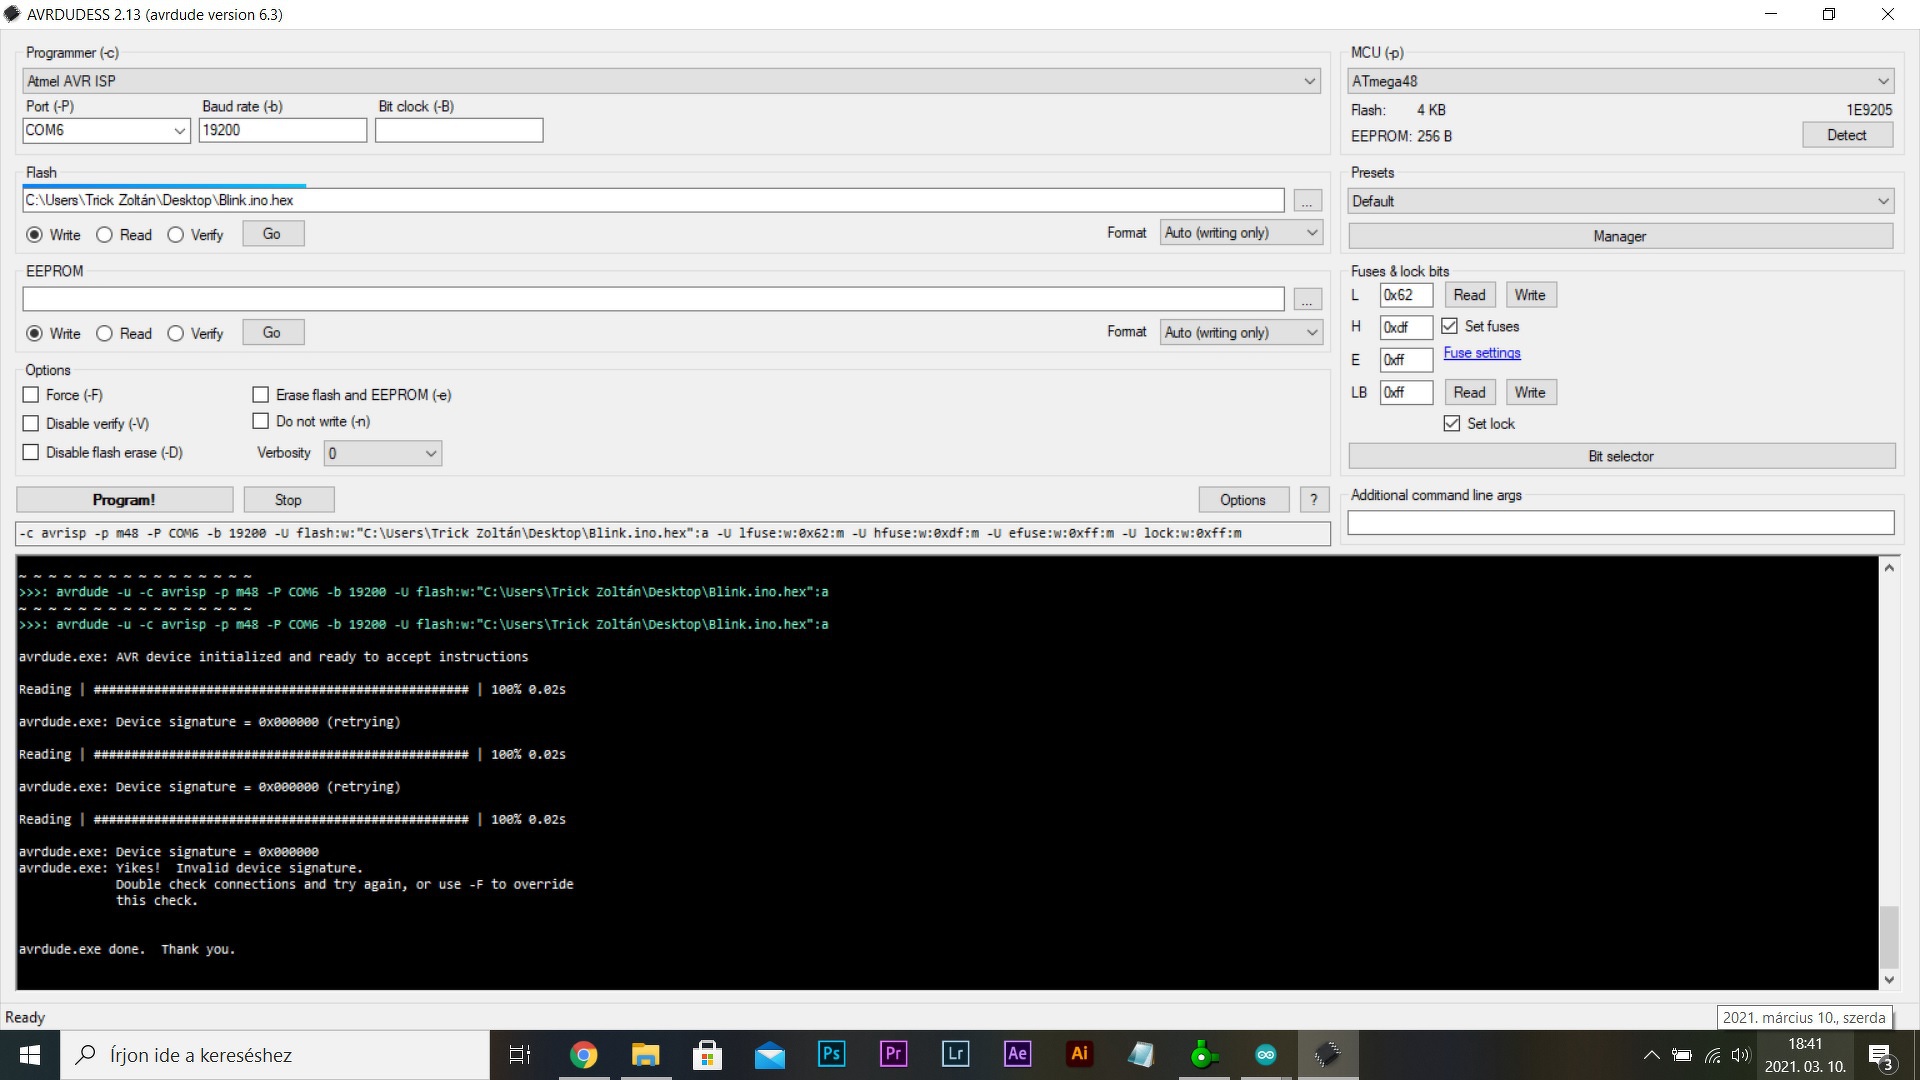Viewport: 1920px width, 1080px height.
Task: Enable the Force (-F) checkbox
Action: click(31, 395)
